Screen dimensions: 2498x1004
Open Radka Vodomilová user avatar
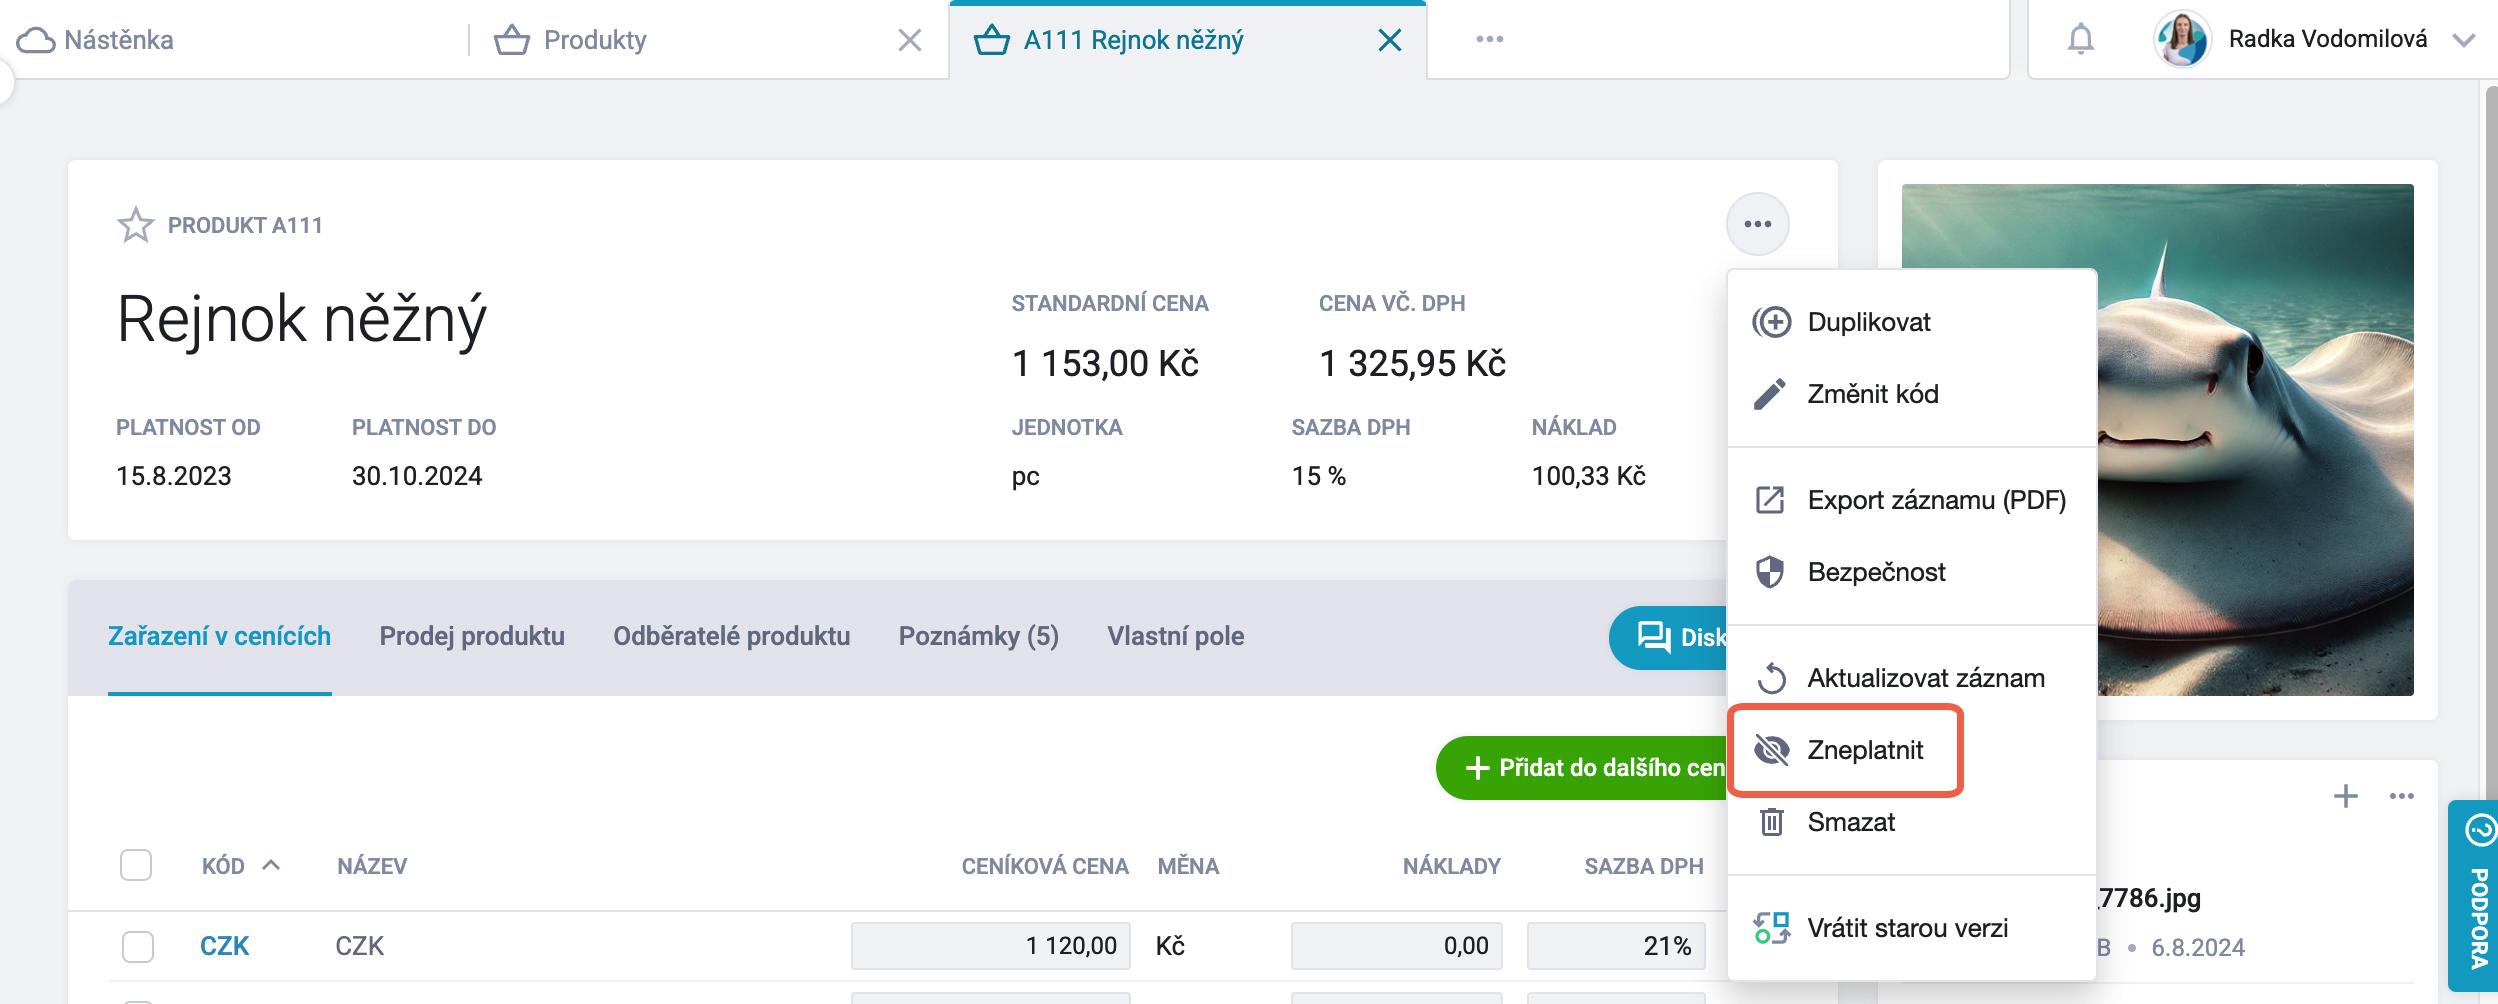click(x=2181, y=40)
